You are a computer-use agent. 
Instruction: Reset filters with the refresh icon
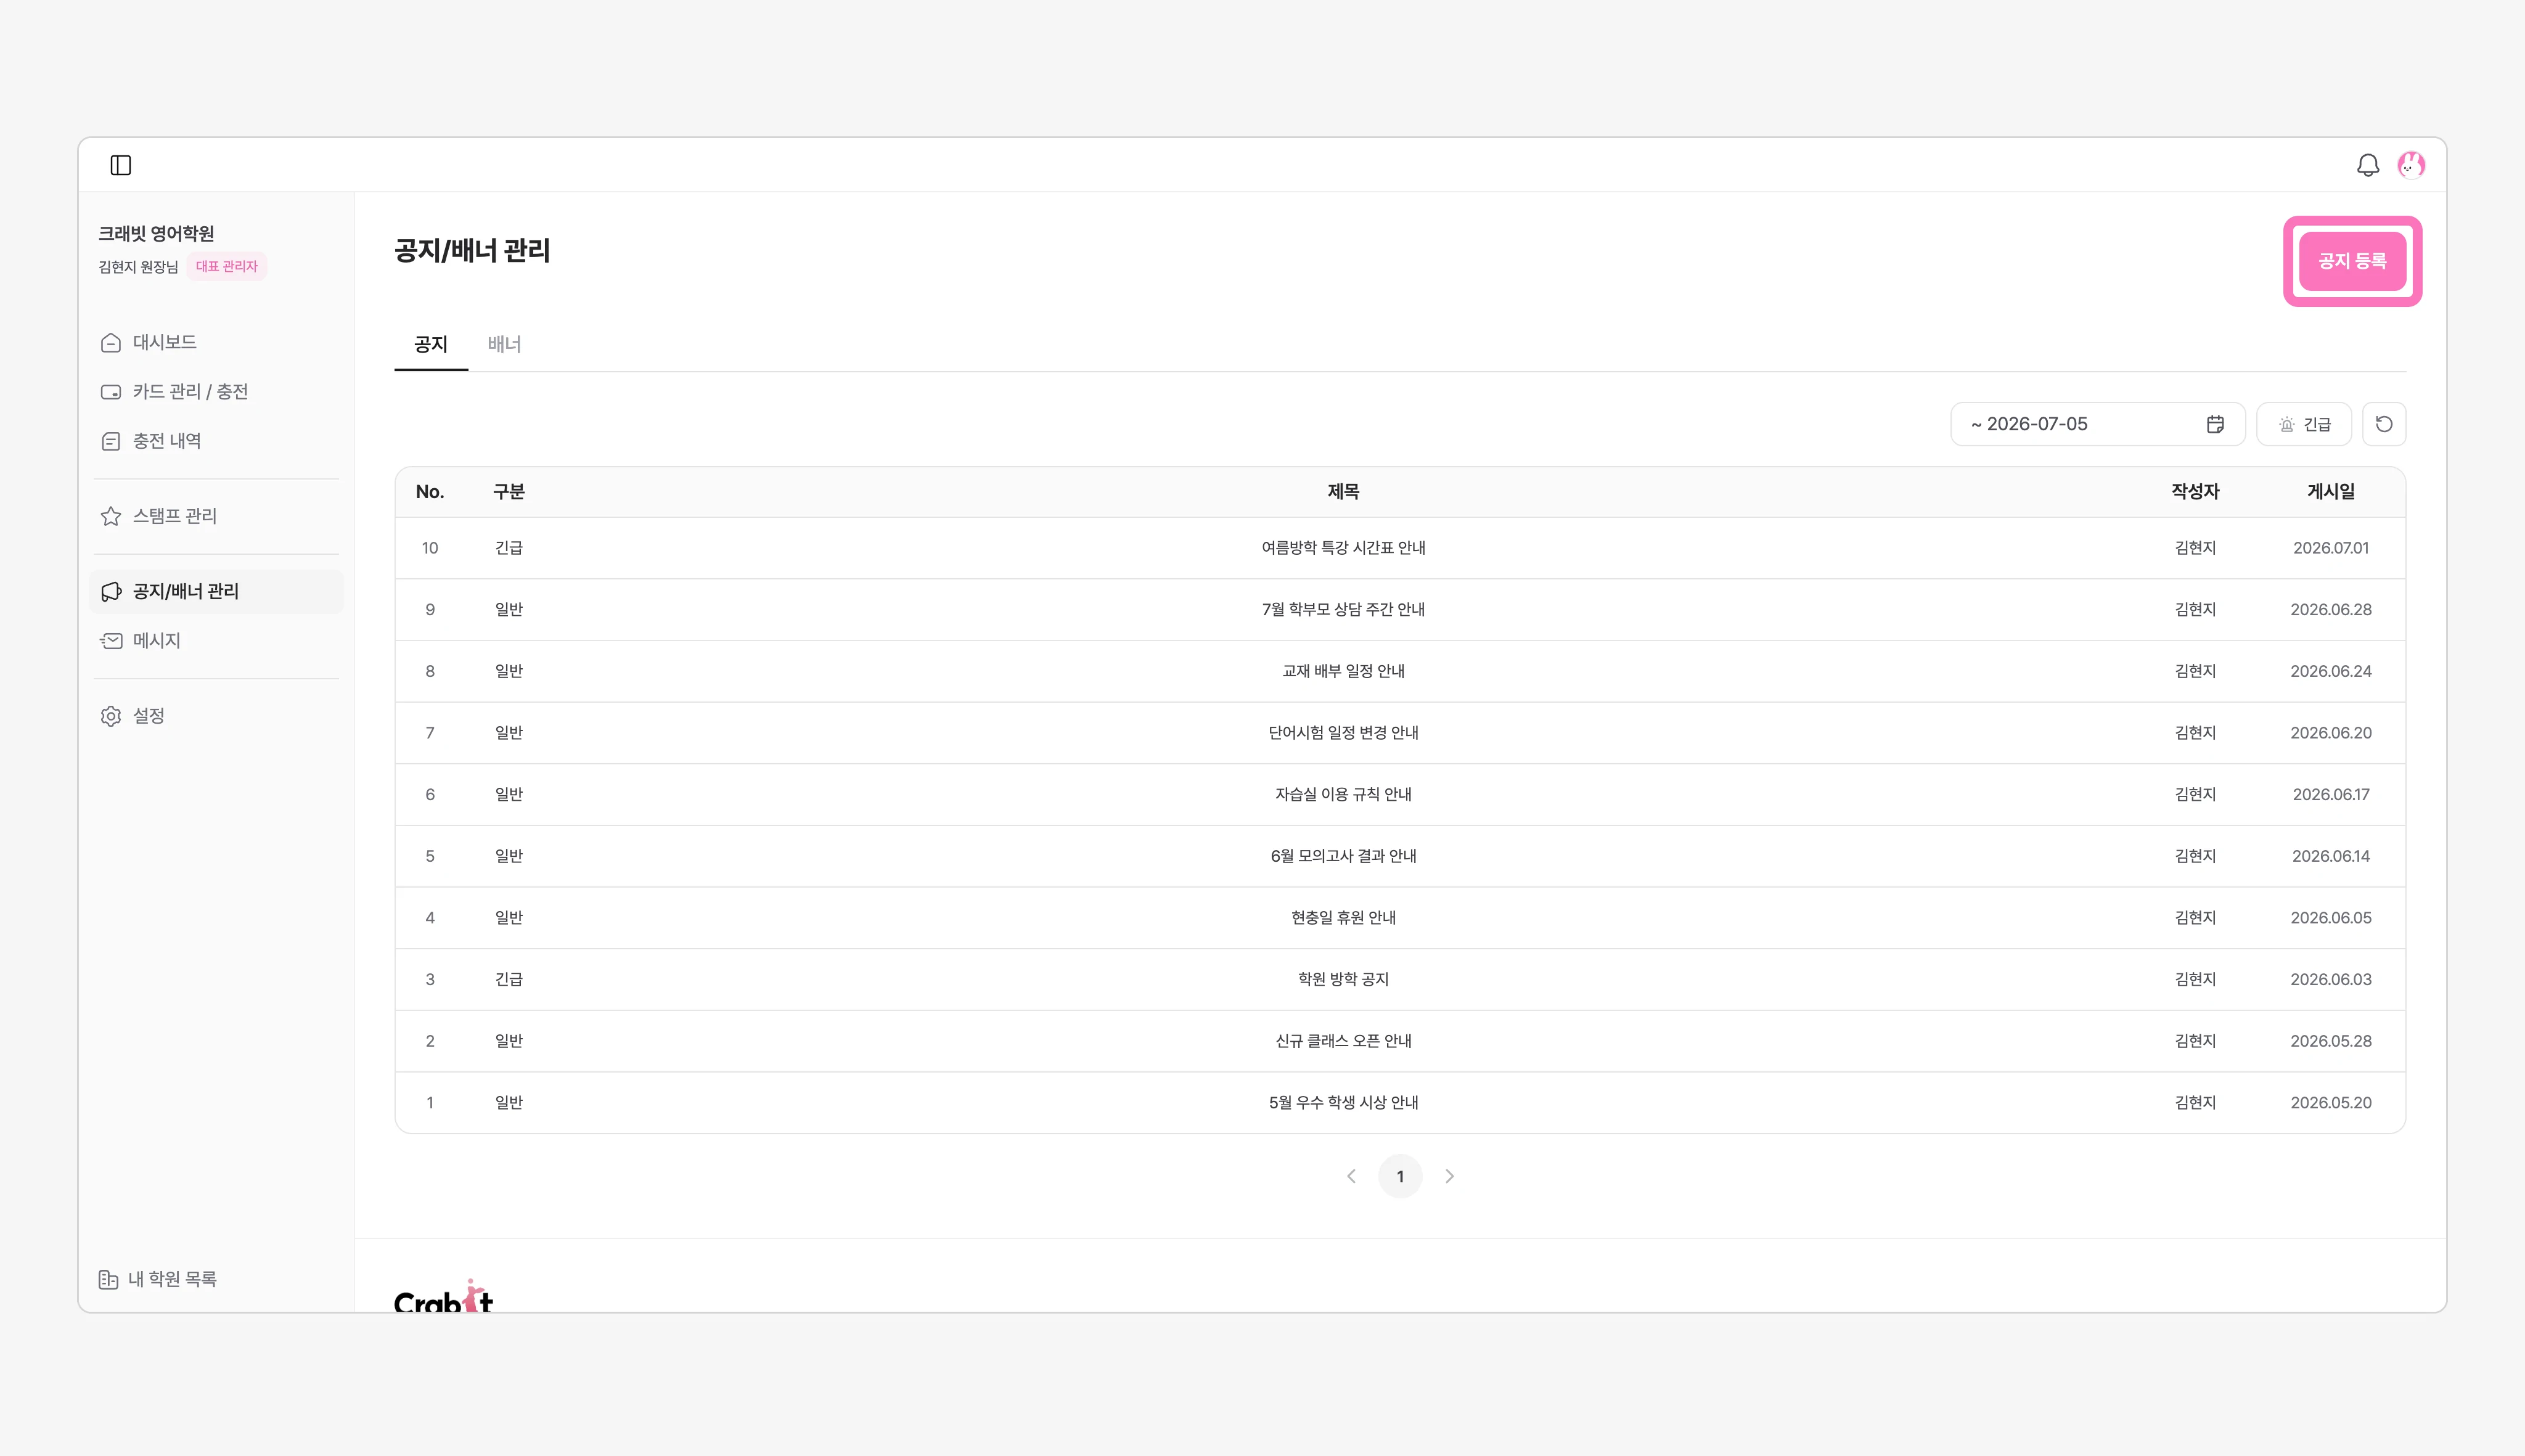(x=2384, y=424)
